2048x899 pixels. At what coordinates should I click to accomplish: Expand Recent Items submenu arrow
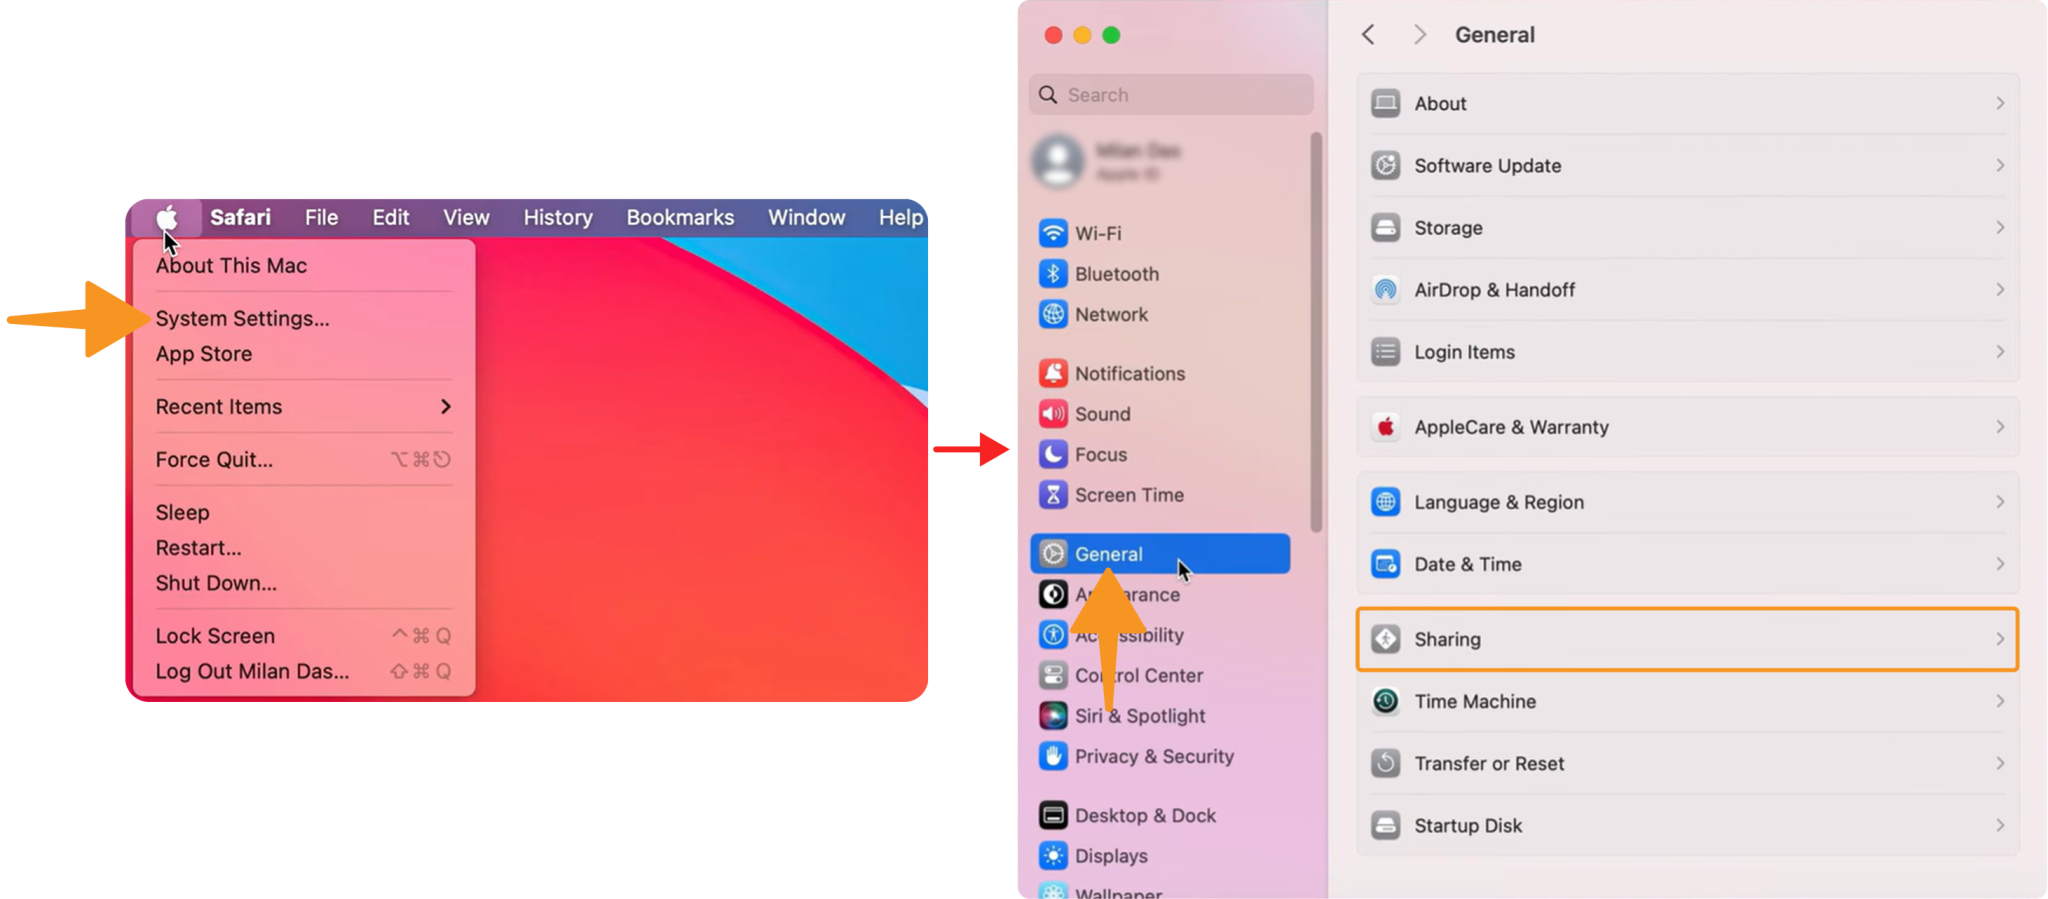click(446, 407)
